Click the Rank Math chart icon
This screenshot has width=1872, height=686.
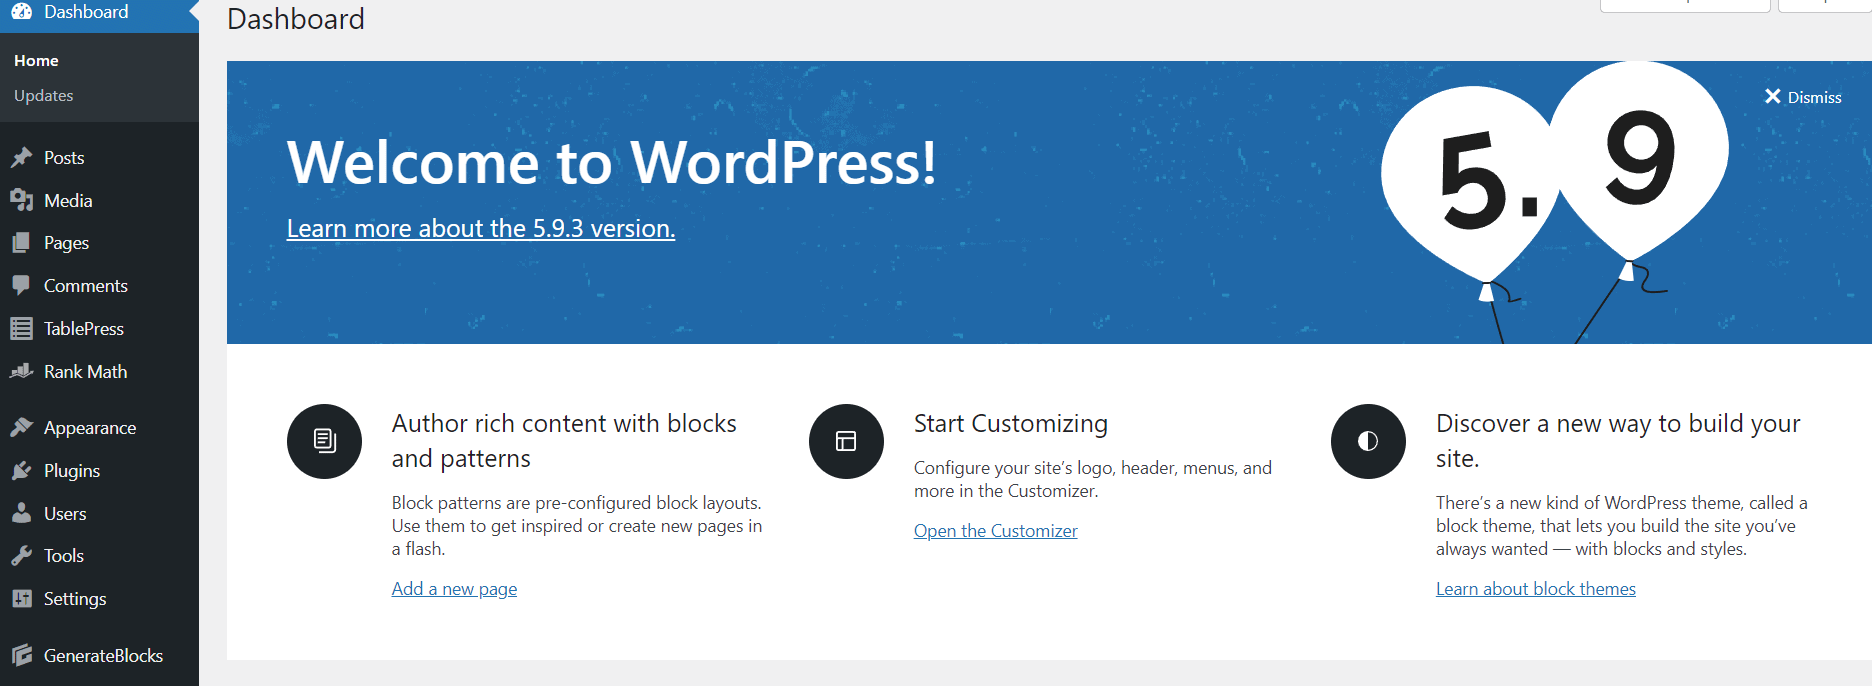(x=21, y=372)
